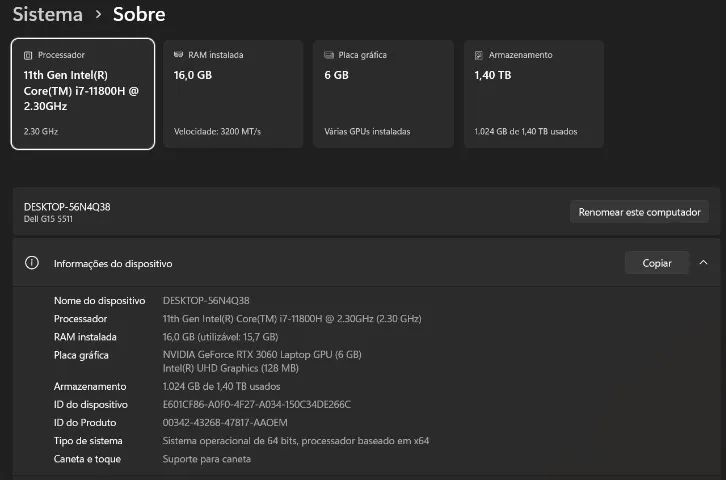Click the DESKTOP-56N4Q38 computer name header
Image resolution: width=726 pixels, height=480 pixels.
[x=67, y=207]
